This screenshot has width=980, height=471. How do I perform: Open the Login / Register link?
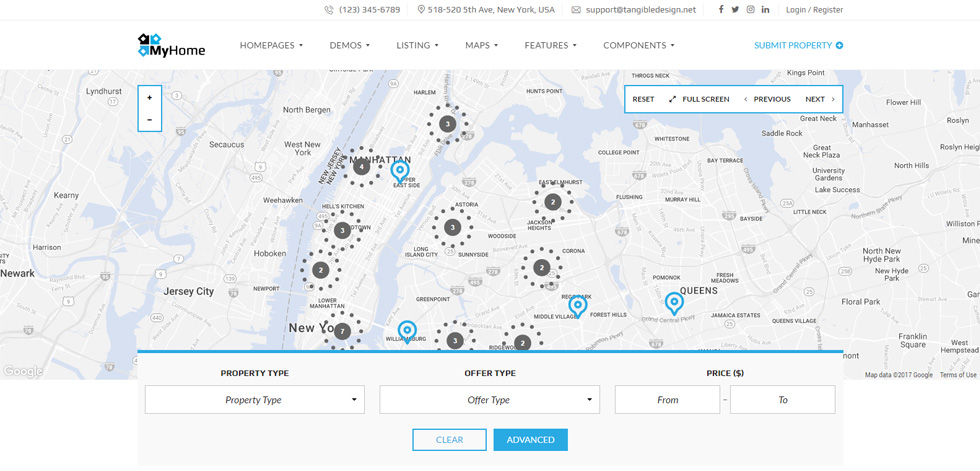tap(814, 9)
